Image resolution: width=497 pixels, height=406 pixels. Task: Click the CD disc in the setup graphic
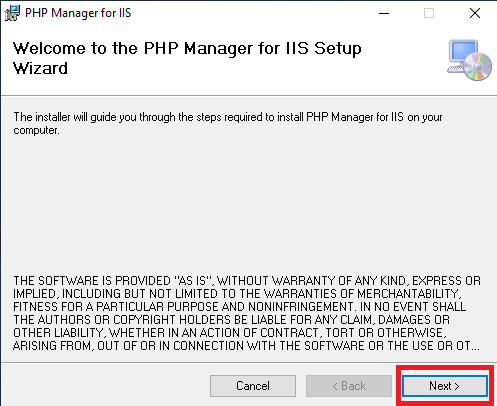(x=478, y=67)
